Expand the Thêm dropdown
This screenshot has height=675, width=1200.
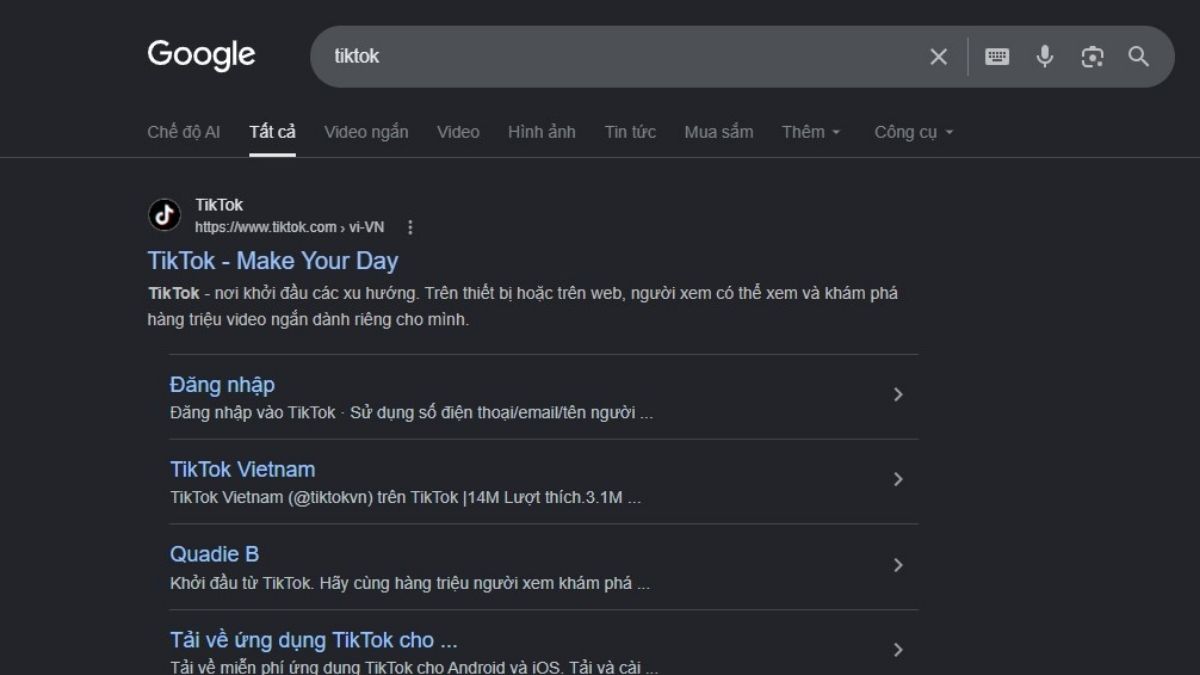[x=812, y=132]
